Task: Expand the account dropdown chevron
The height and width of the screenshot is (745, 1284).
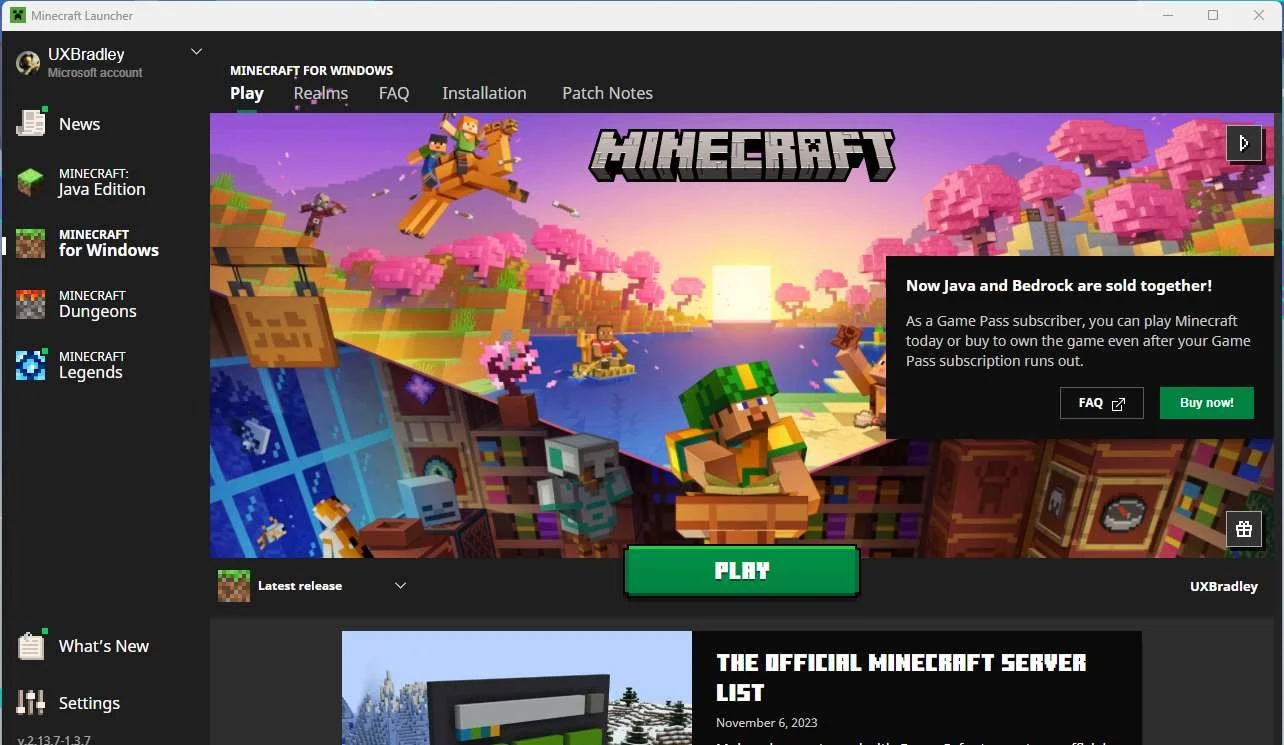Action: [196, 52]
